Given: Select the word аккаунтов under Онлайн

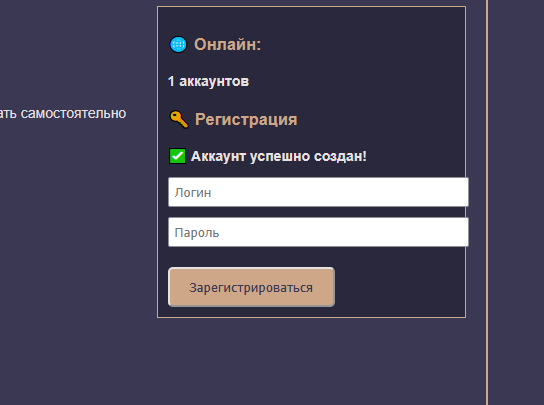Looking at the screenshot, I should pos(214,82).
